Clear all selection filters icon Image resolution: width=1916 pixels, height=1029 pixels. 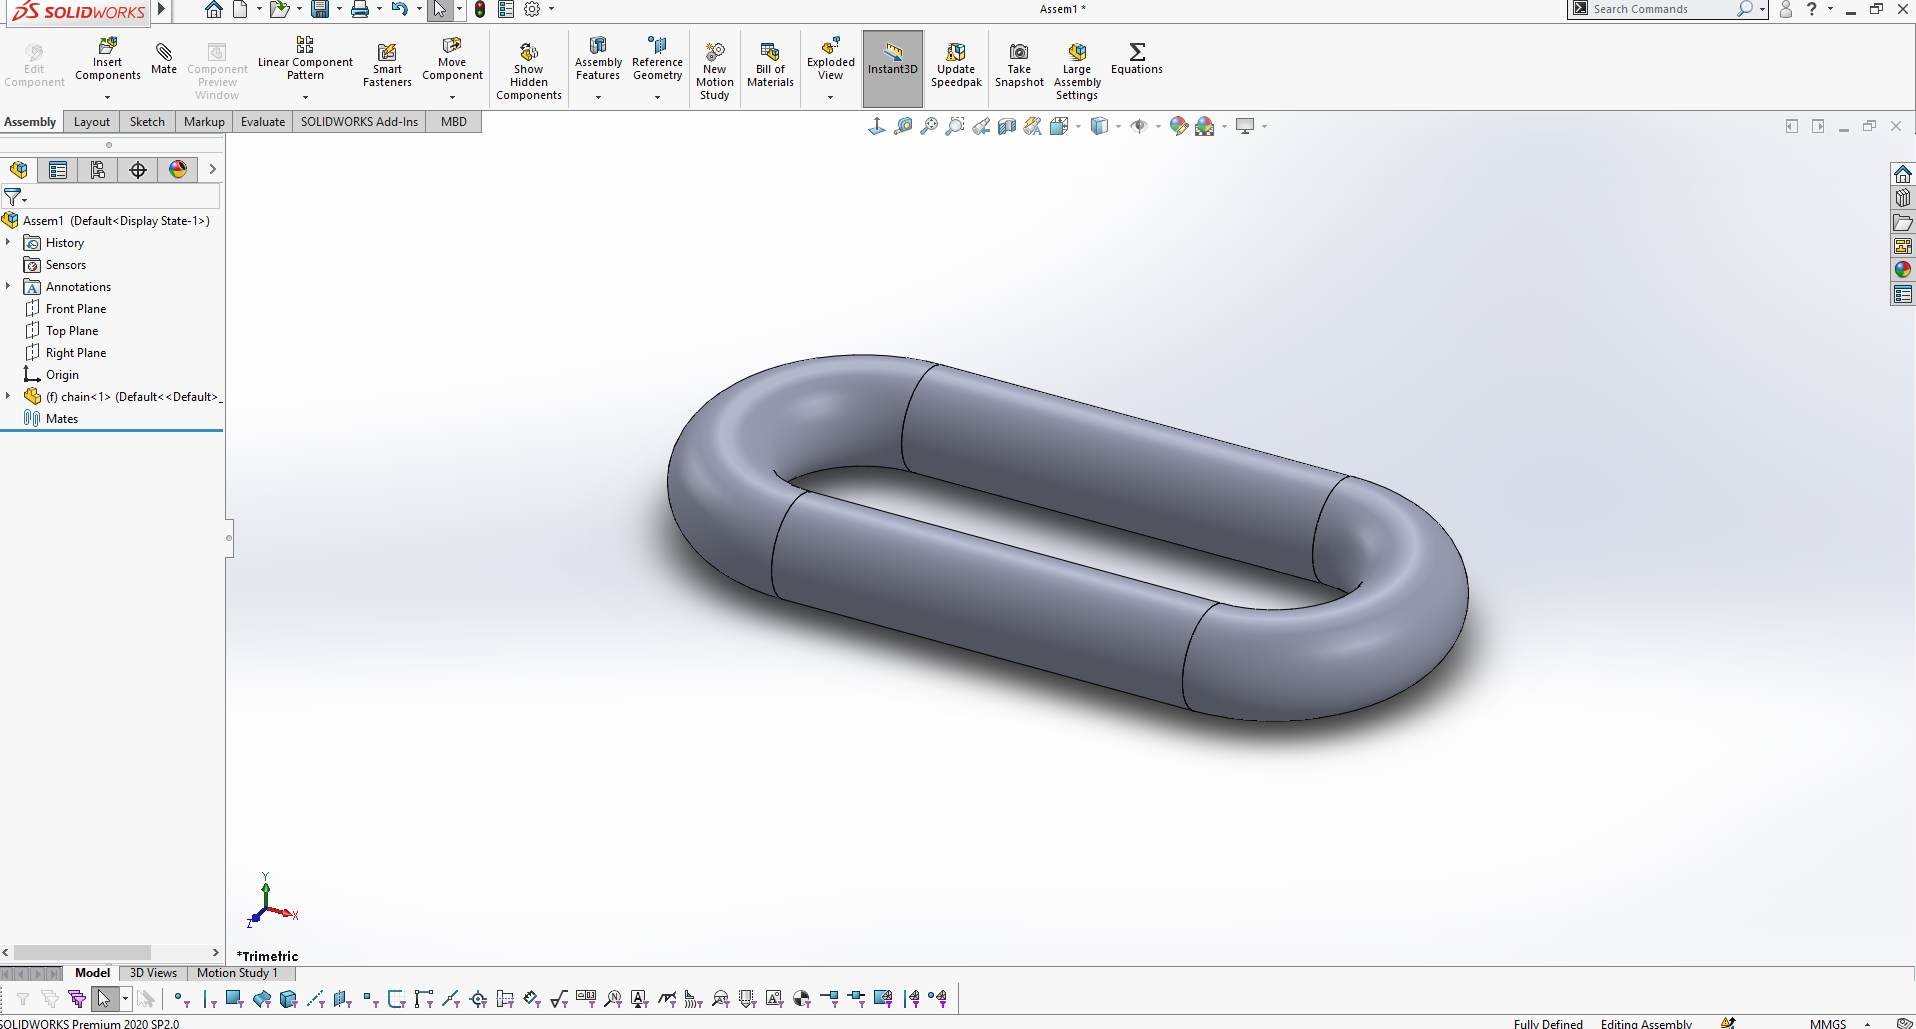(x=49, y=998)
